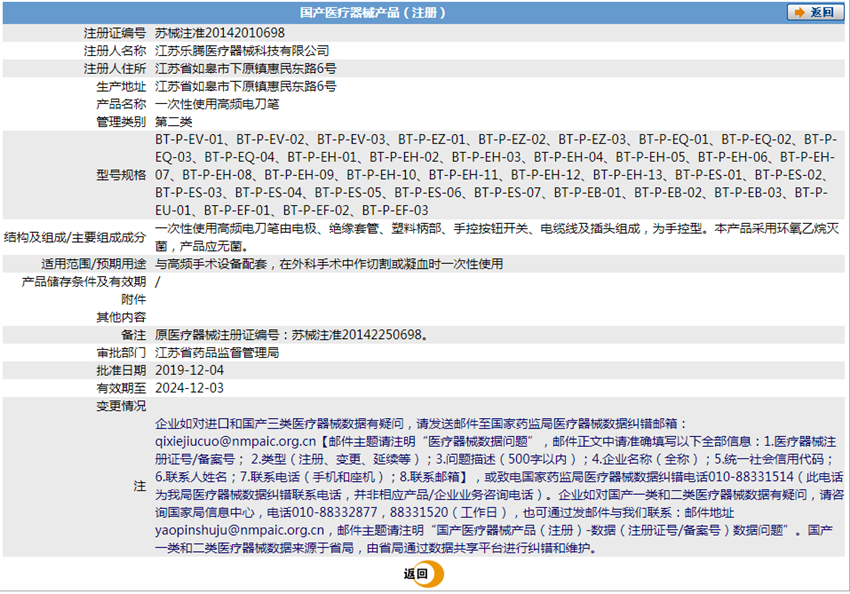
Task: Click the 审批部门 label
Action: (x=121, y=353)
